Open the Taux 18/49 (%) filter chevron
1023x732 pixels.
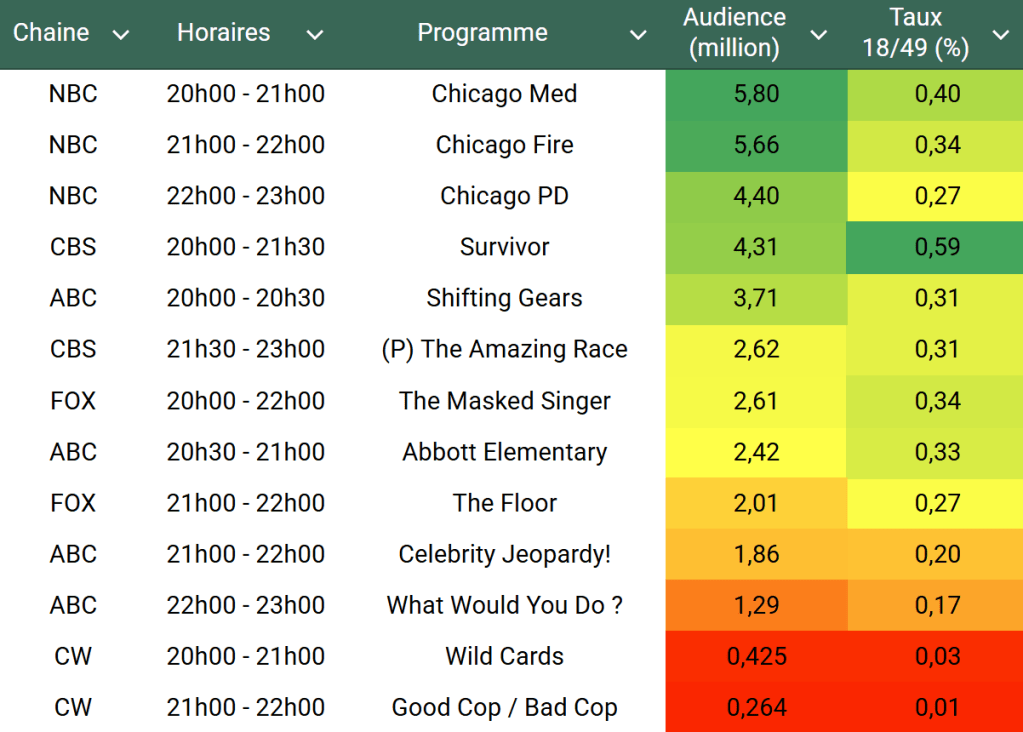tap(1000, 36)
